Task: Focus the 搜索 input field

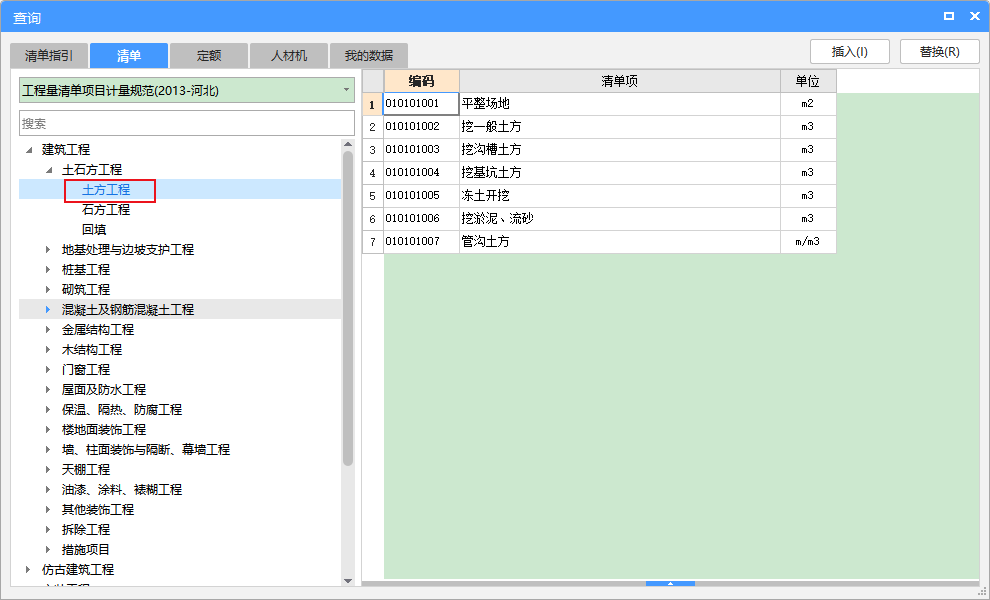Action: 187,123
